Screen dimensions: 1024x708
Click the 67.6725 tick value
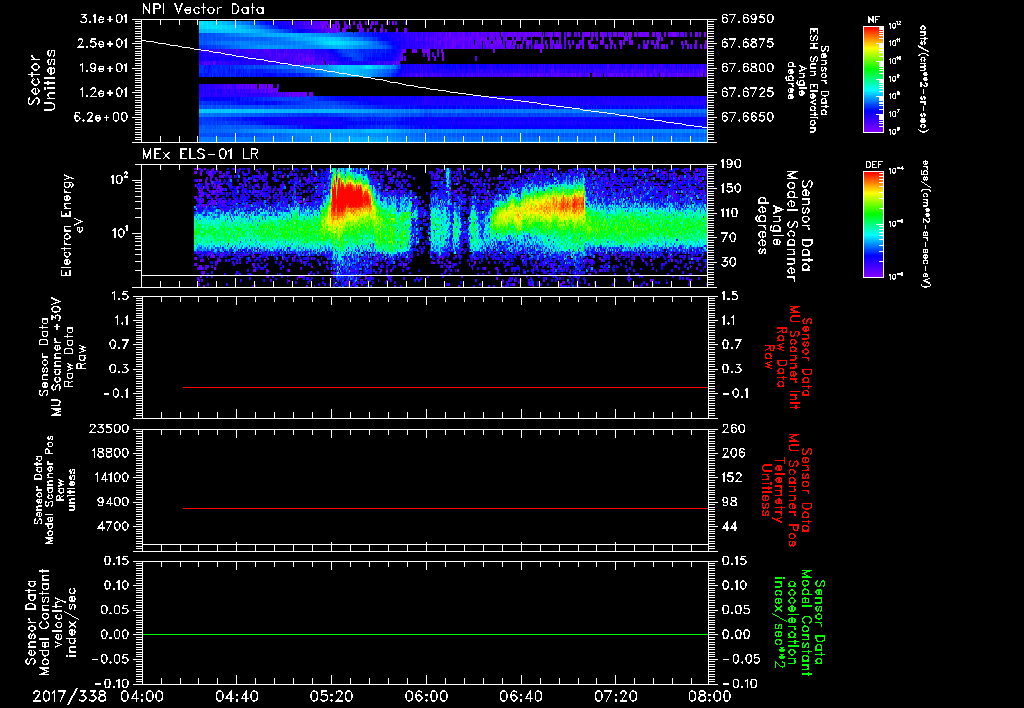click(748, 93)
